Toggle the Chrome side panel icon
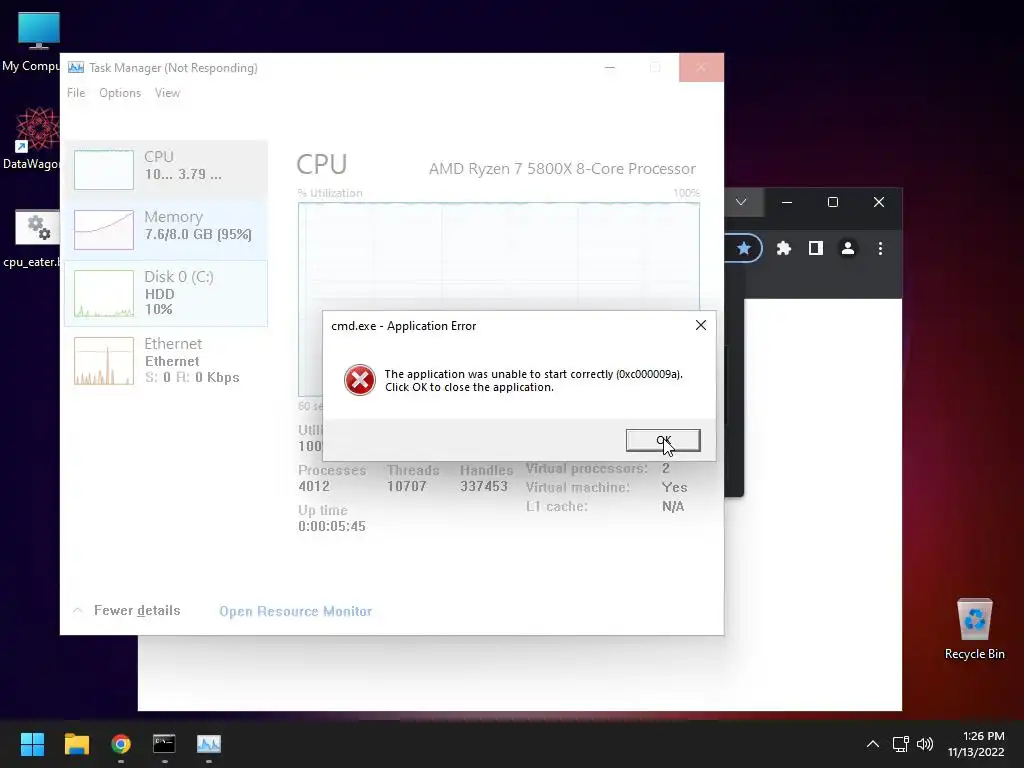Viewport: 1024px width, 768px height. [x=816, y=248]
